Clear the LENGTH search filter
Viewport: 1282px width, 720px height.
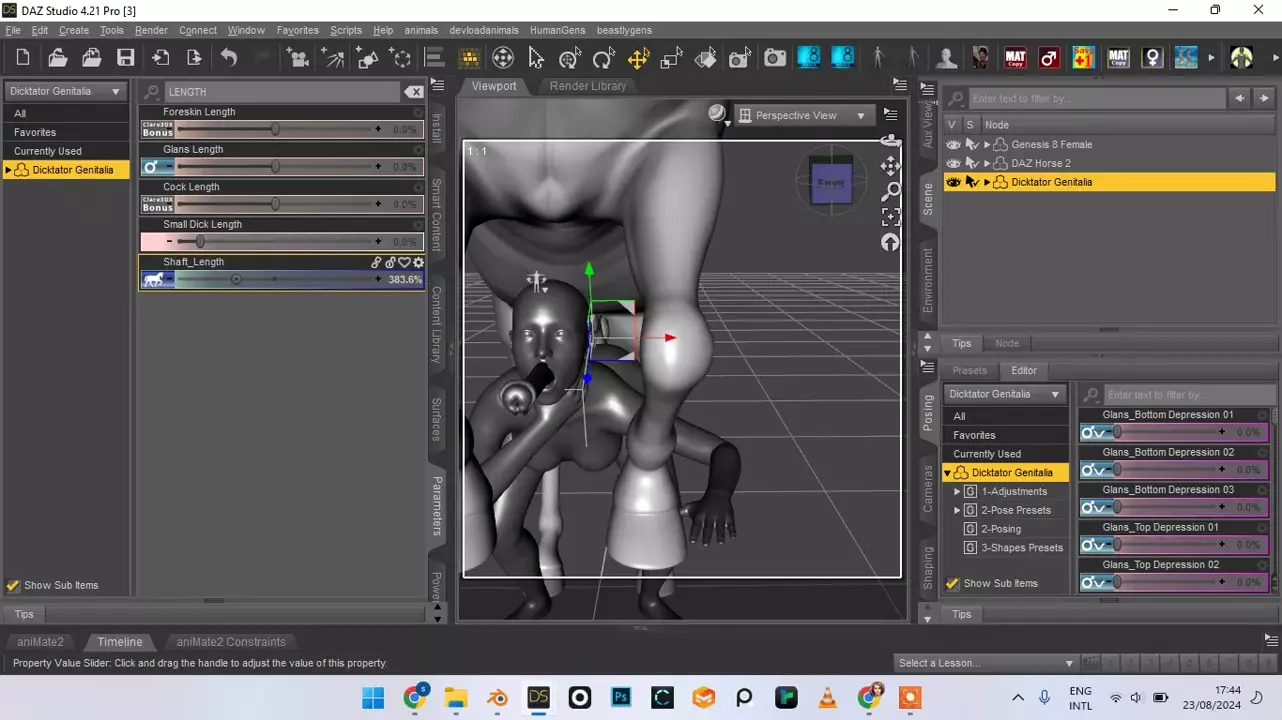coord(413,92)
